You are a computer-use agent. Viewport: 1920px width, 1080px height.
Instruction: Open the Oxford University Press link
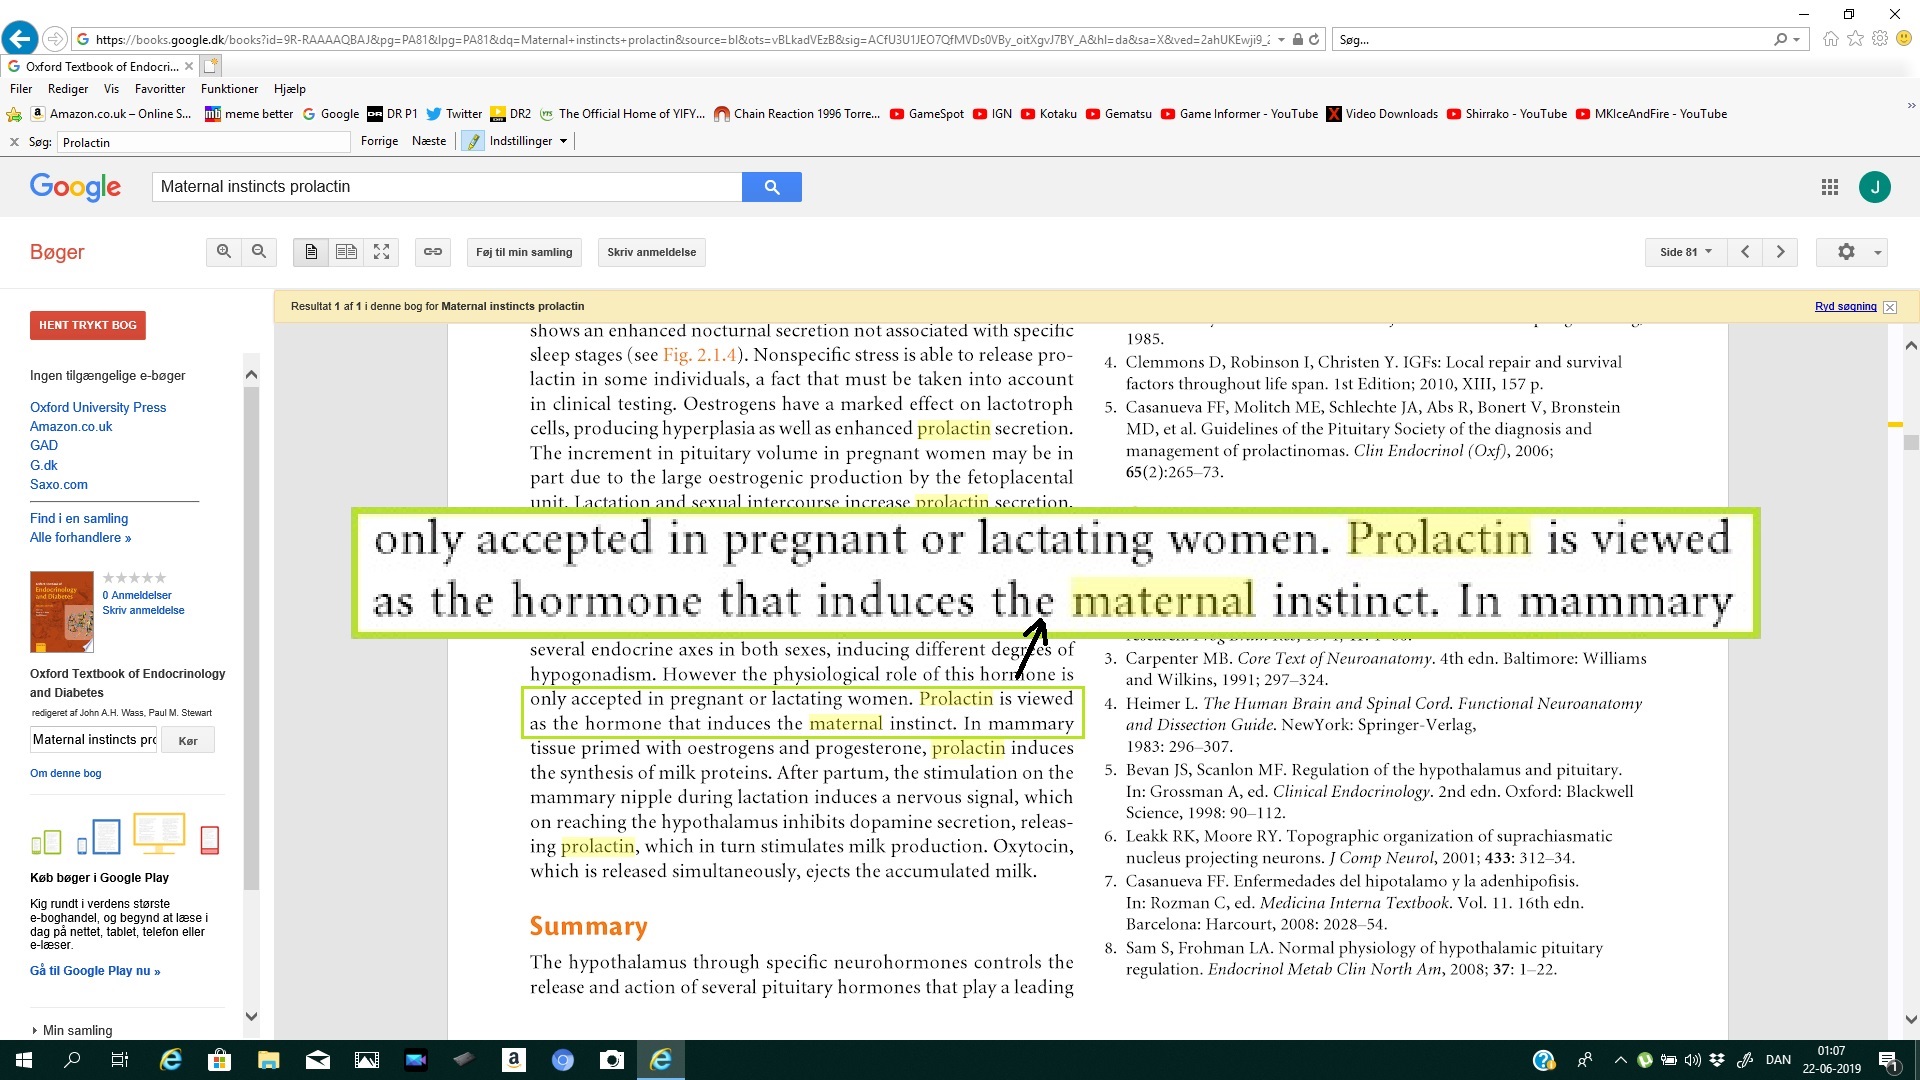click(98, 407)
